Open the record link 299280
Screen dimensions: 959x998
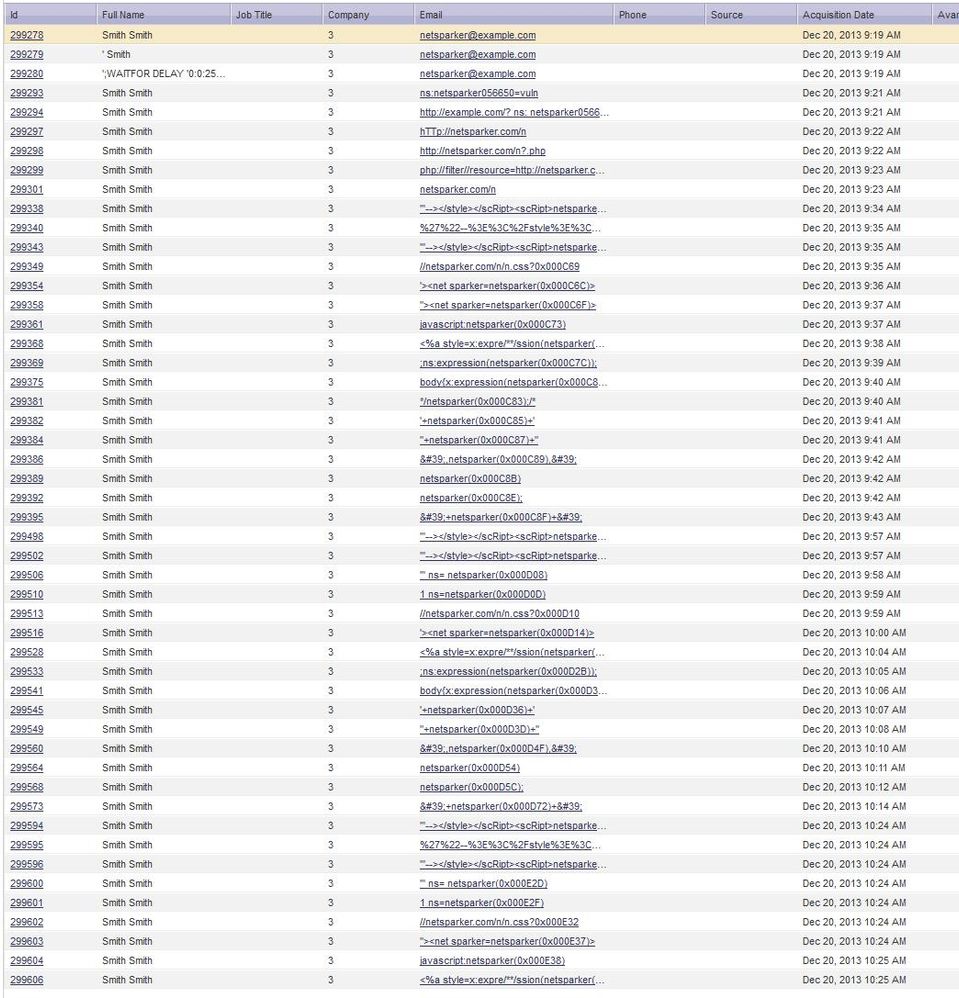pyautogui.click(x=27, y=74)
